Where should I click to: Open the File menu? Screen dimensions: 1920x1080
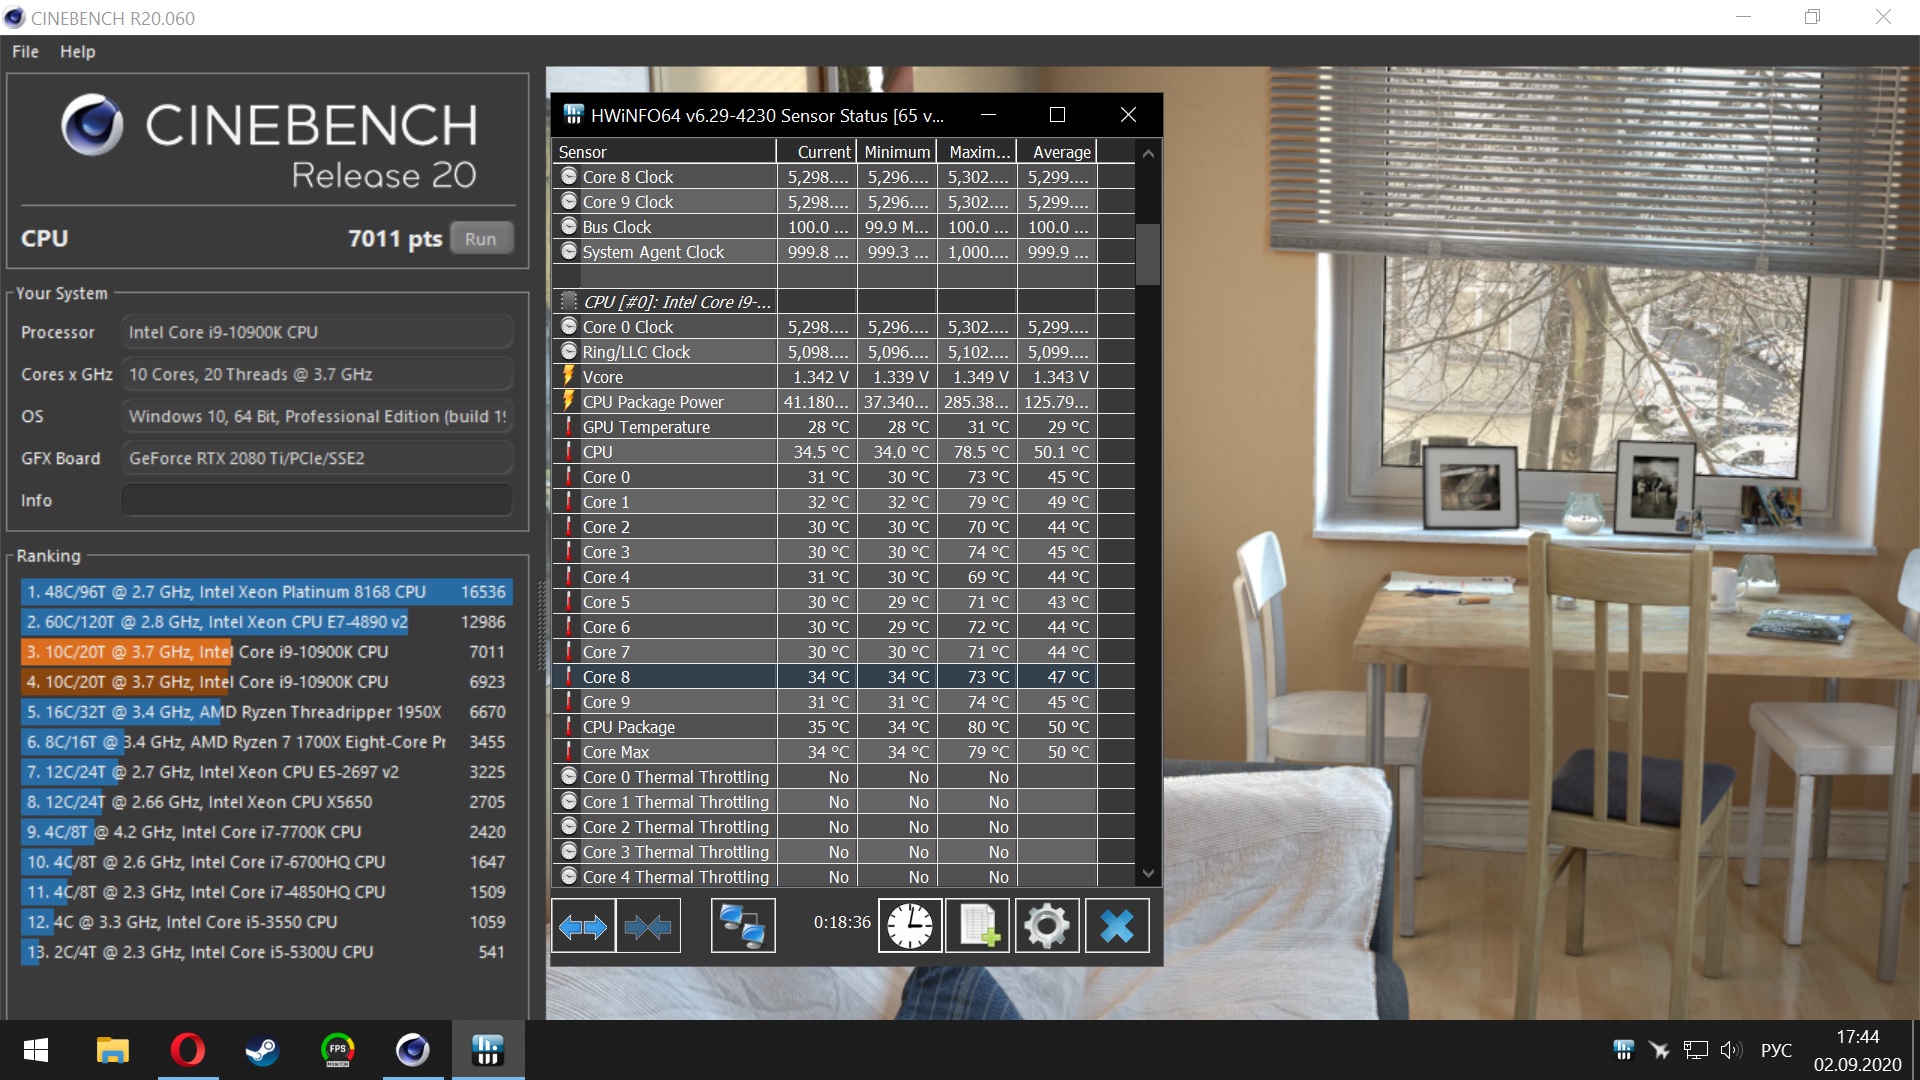coord(25,52)
